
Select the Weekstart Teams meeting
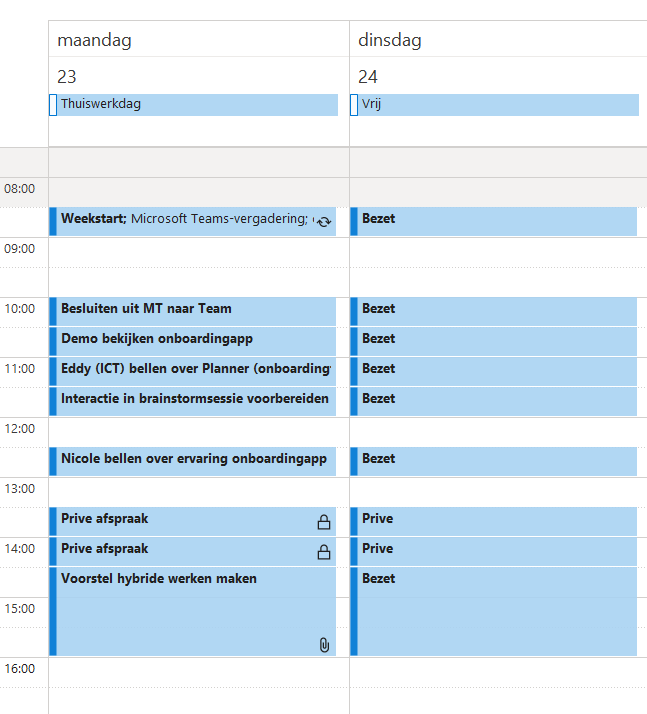[193, 222]
